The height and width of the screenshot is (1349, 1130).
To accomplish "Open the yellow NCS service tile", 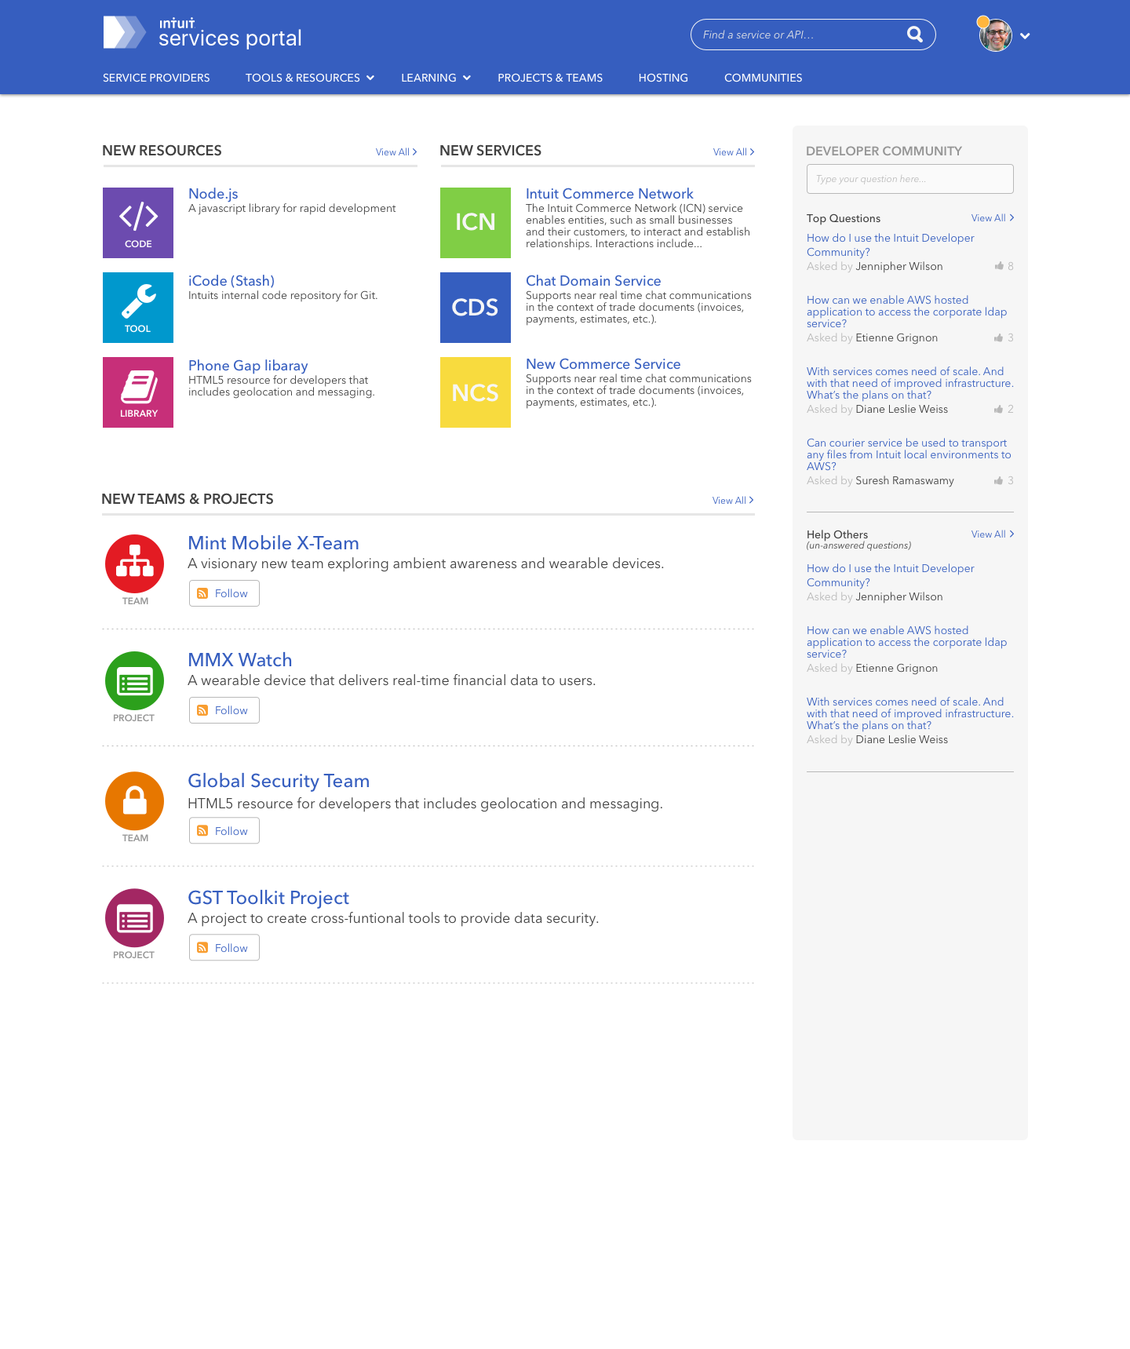I will click(475, 392).
